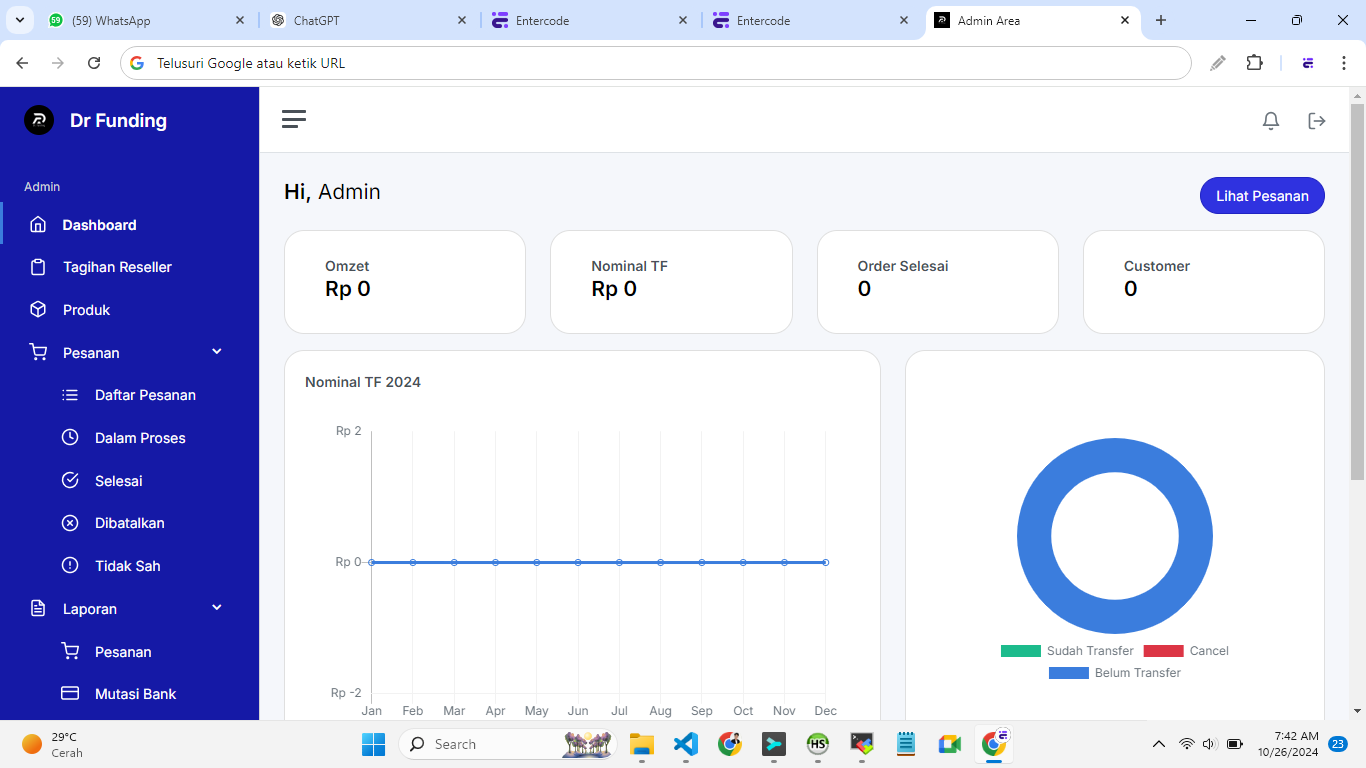Screen dimensions: 1366x768
Task: Toggle Belum Transfer legend item
Action: pos(1115,673)
